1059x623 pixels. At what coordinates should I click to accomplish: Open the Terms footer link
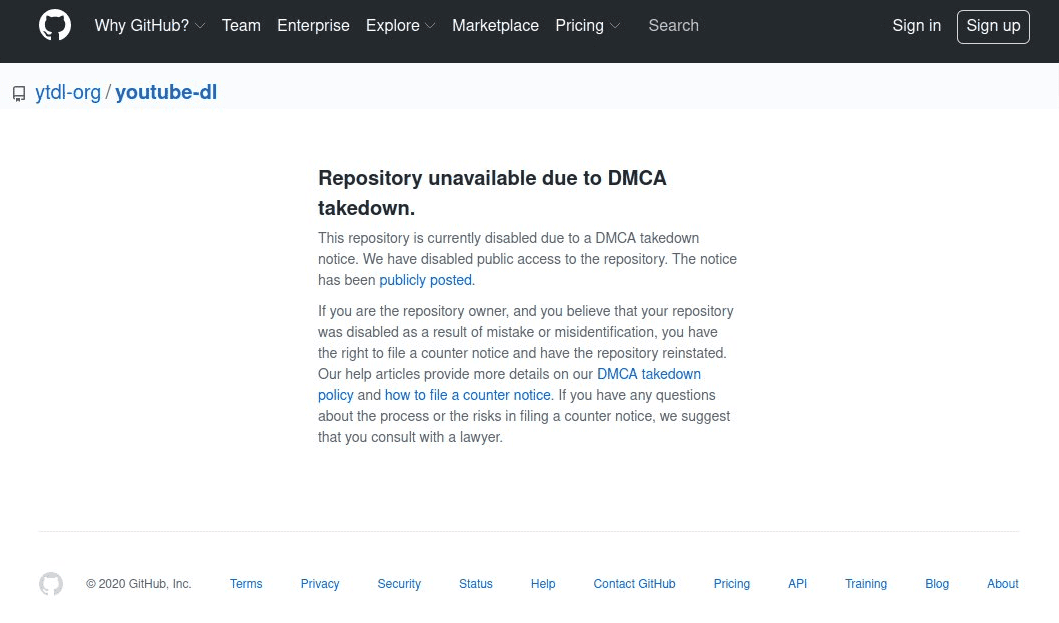click(x=246, y=584)
